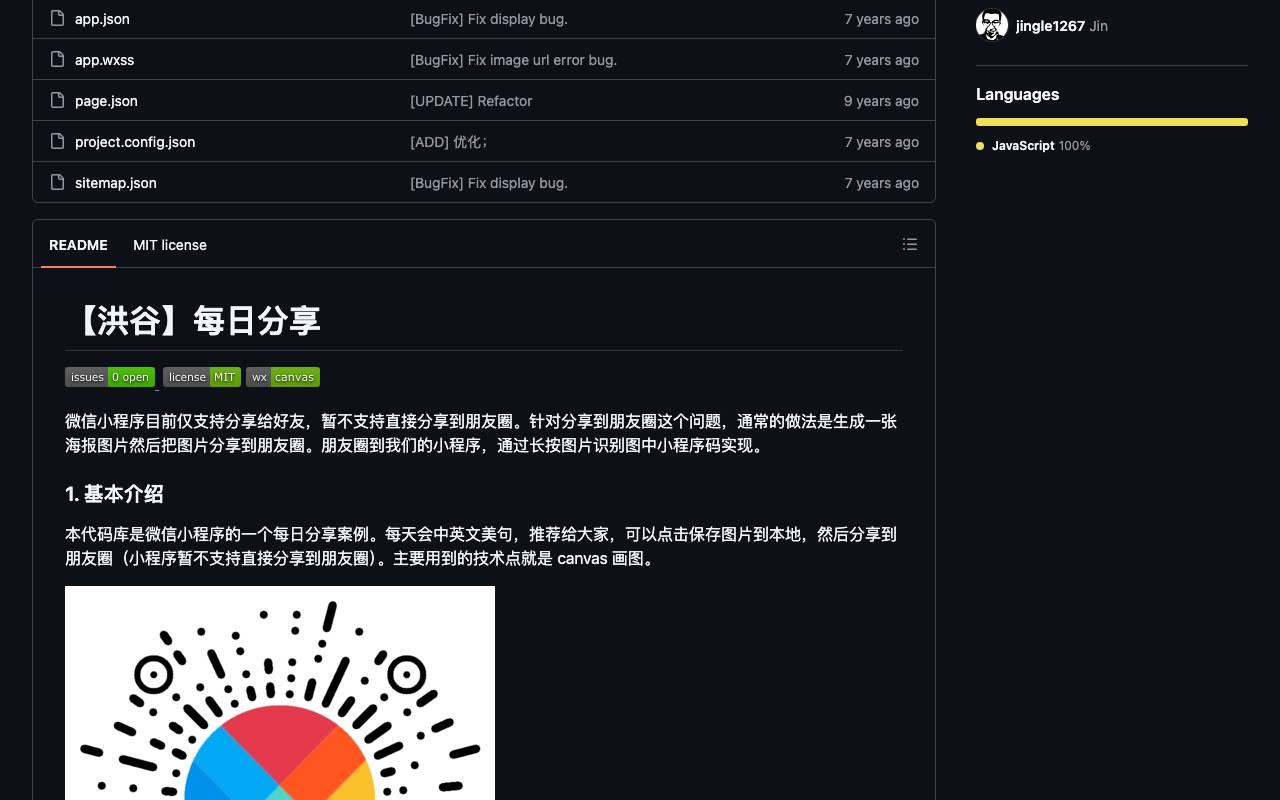Click the "Languages" sidebar heading
Viewport: 1280px width, 800px height.
click(x=1017, y=94)
